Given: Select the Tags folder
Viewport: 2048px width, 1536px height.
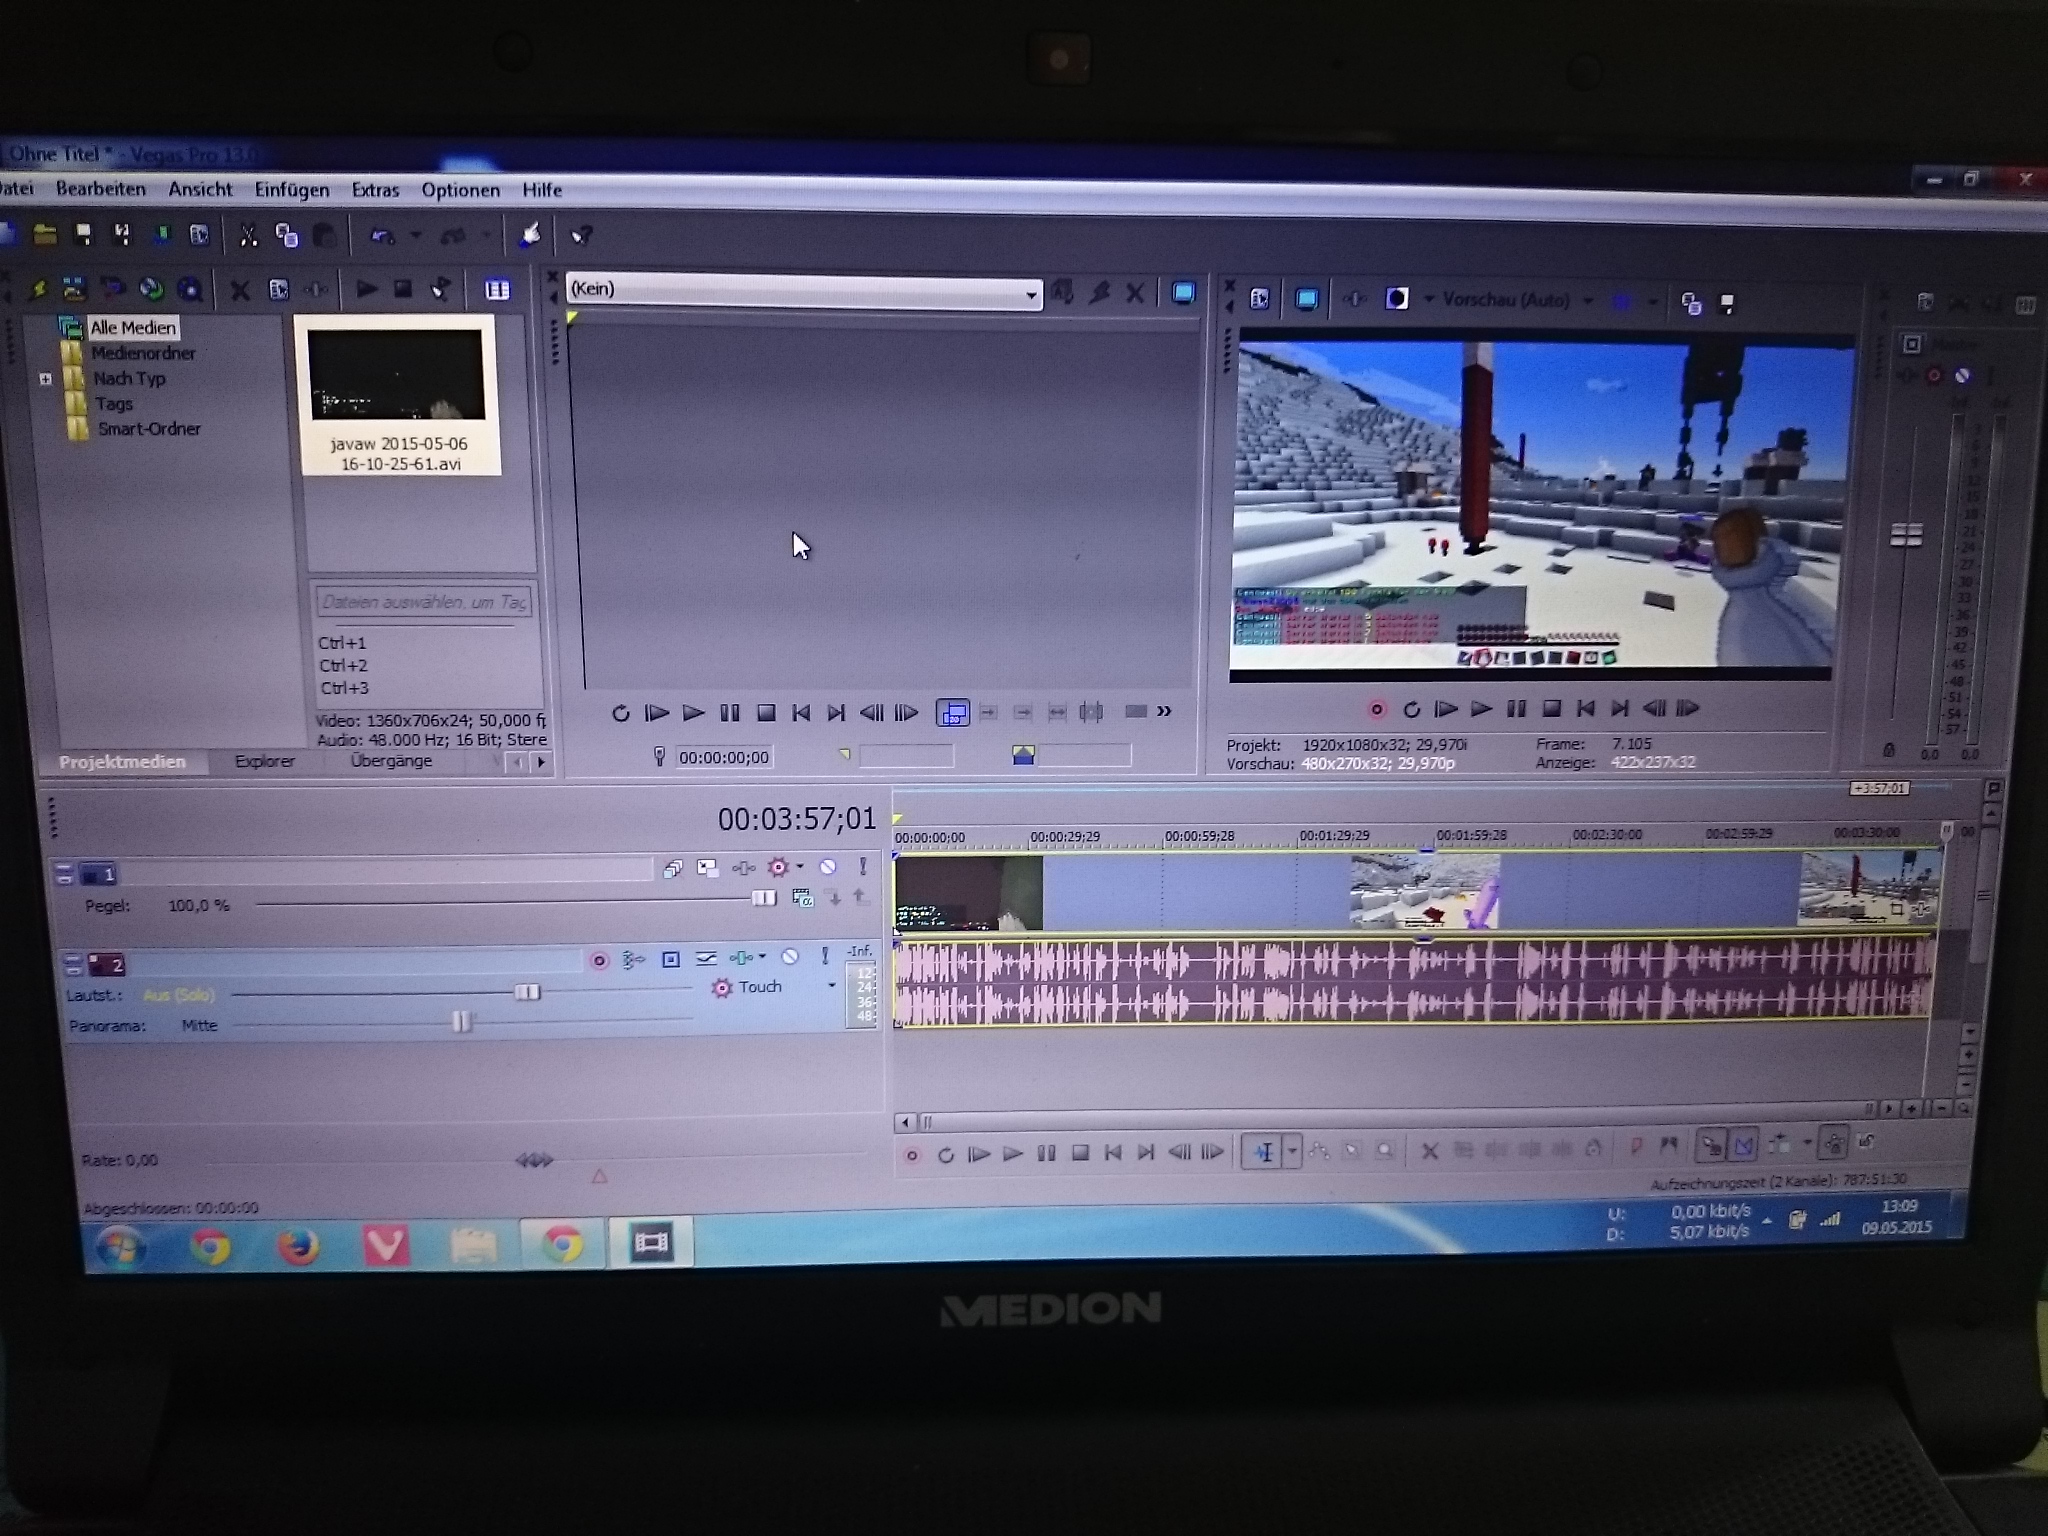Looking at the screenshot, I should (113, 404).
